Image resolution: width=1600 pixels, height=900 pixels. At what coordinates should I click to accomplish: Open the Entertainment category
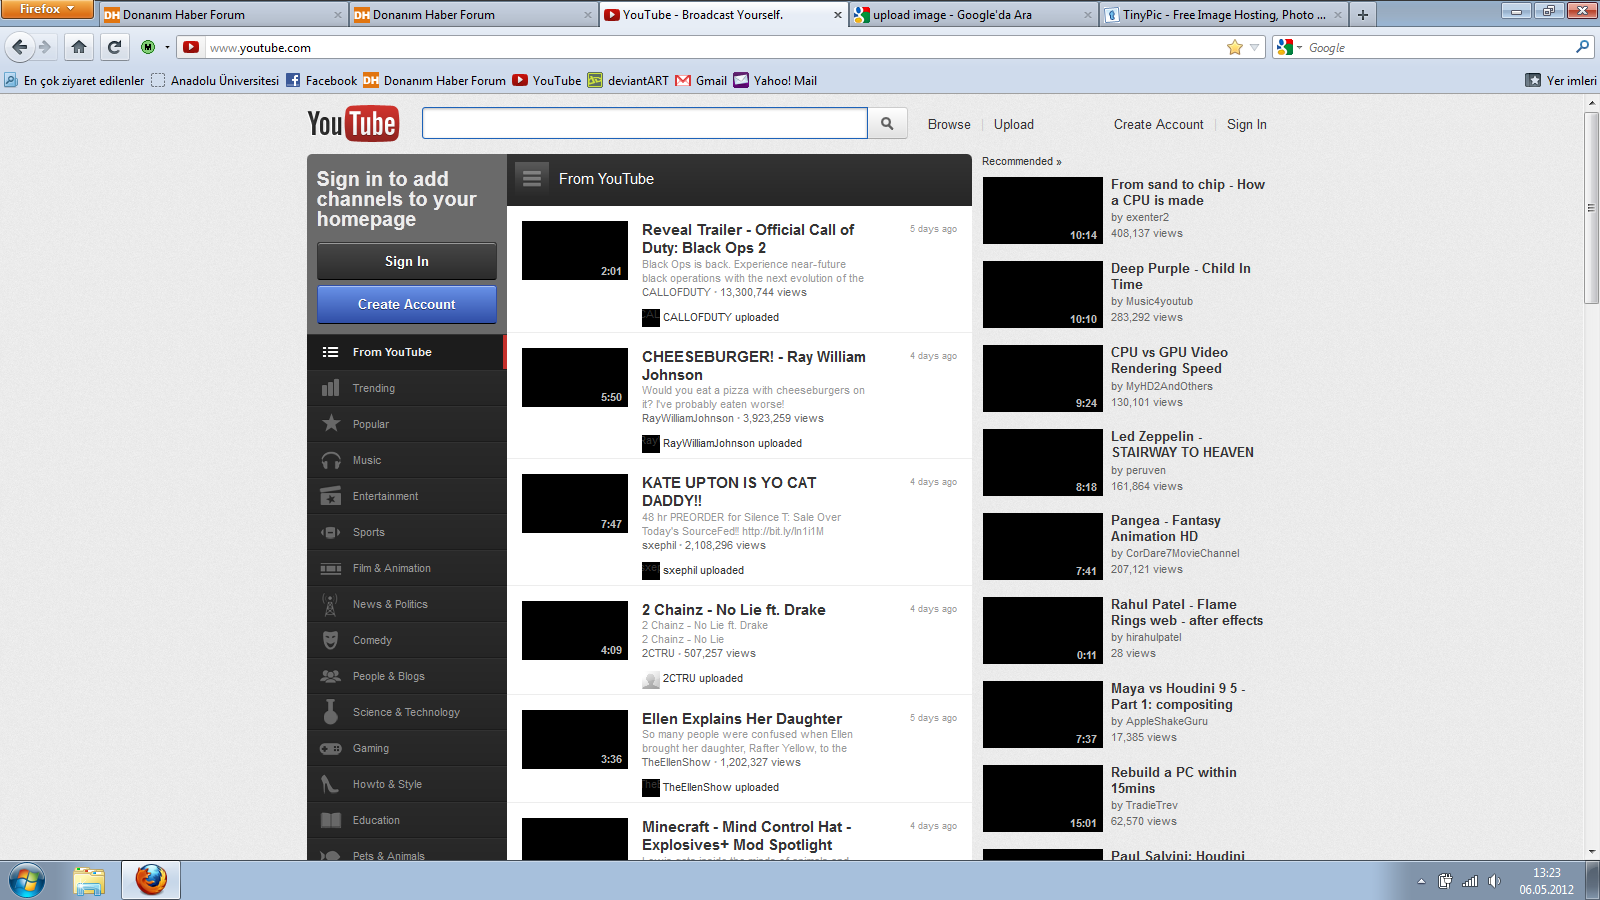coord(406,496)
